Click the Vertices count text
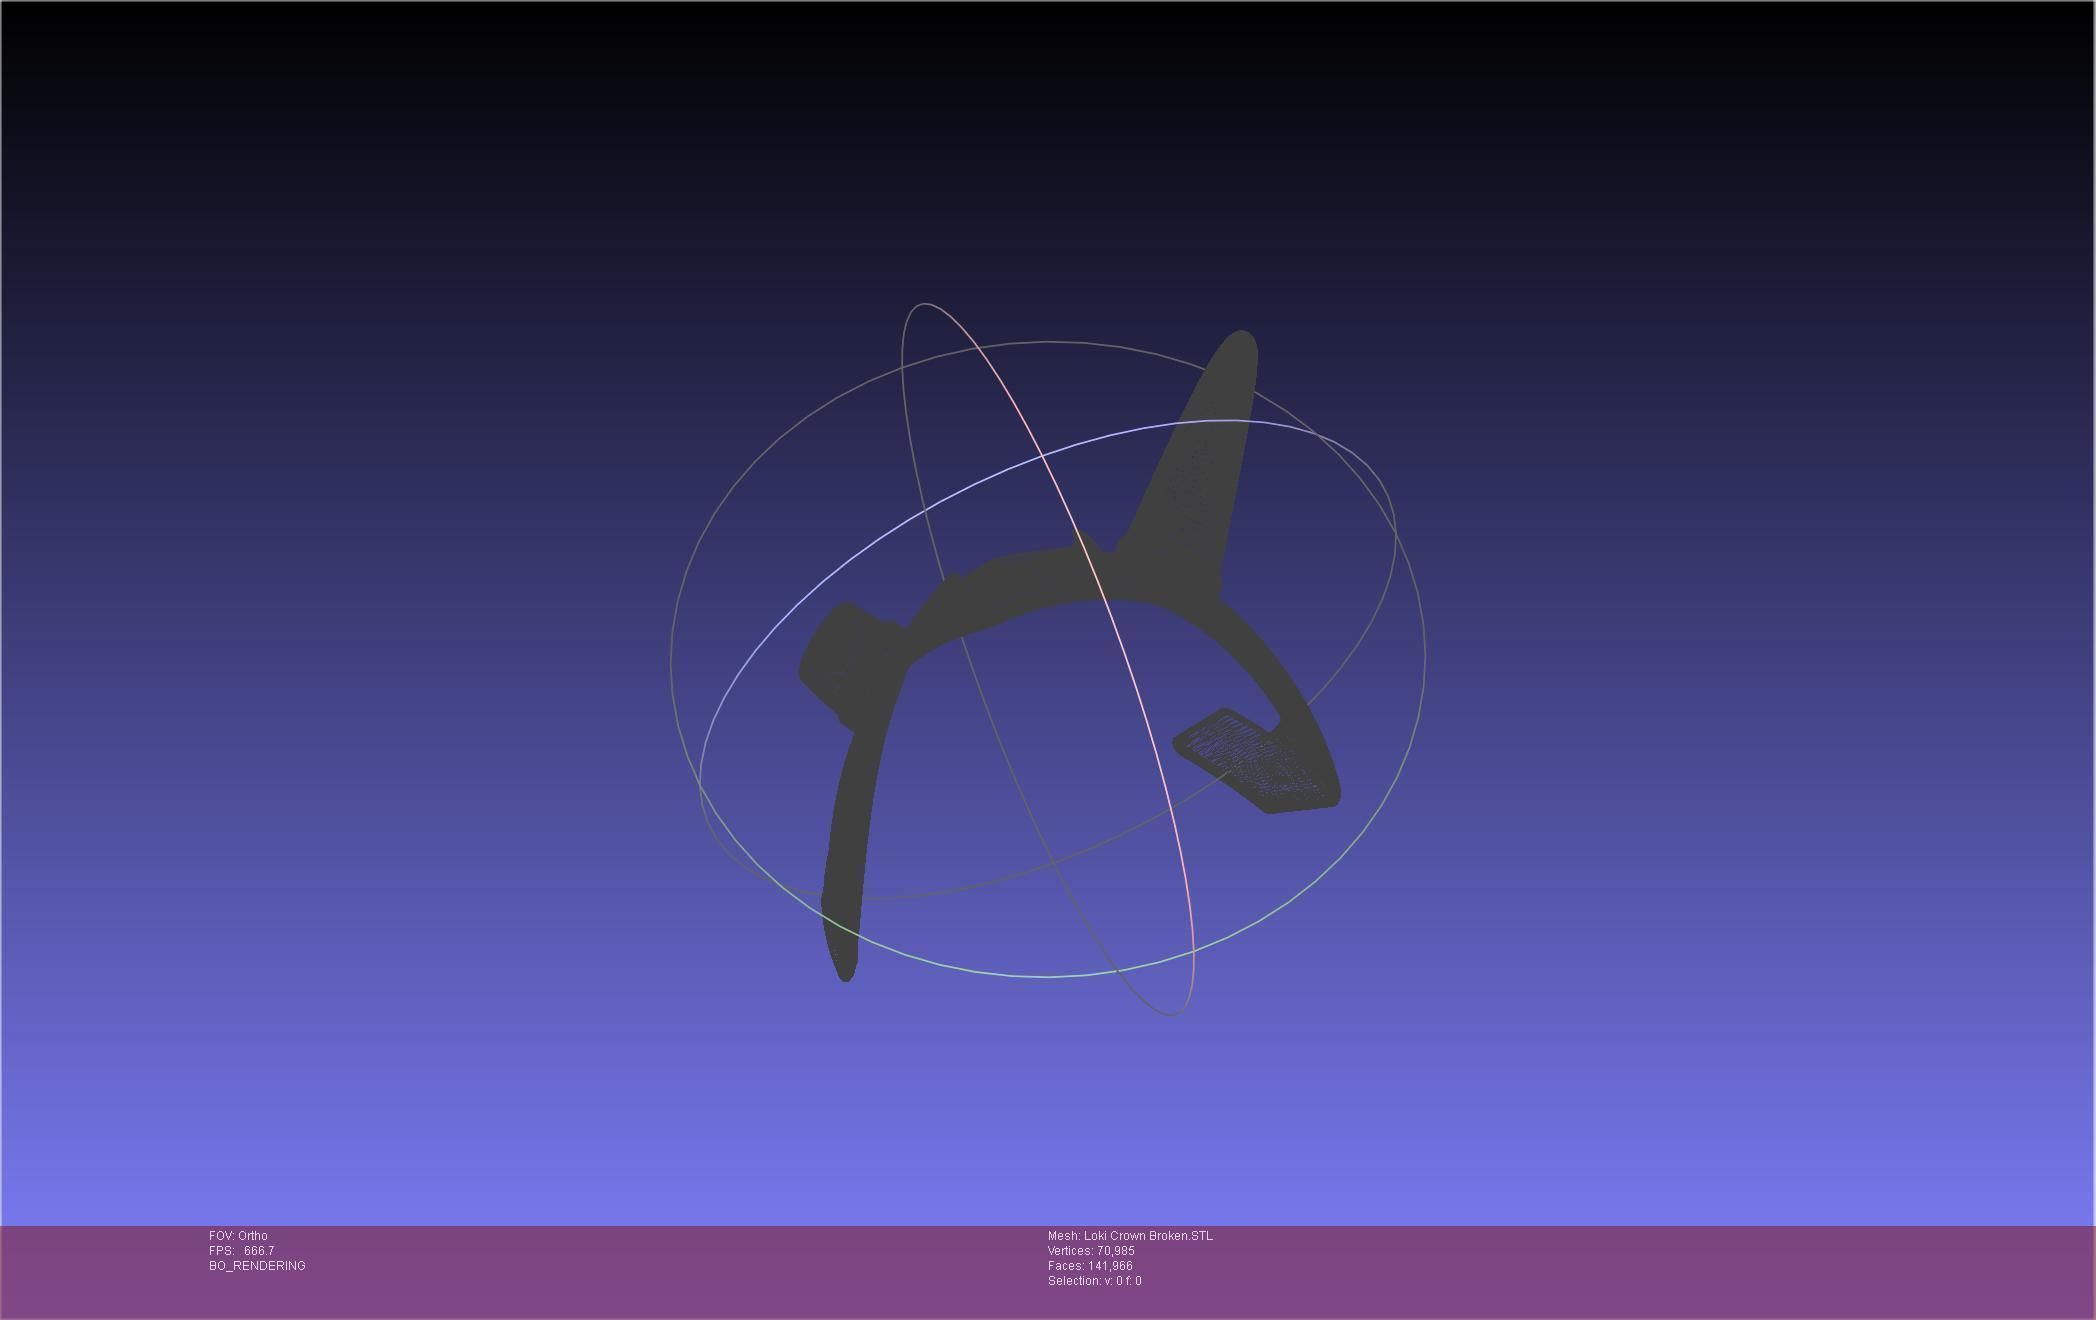The image size is (2096, 1320). 1091,1251
